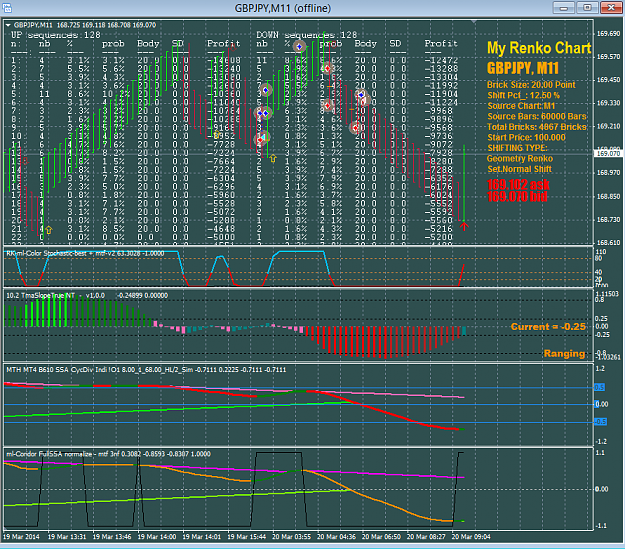The width and height of the screenshot is (625, 549).
Task: Select the latest tall green Renko brick
Action: click(464, 183)
